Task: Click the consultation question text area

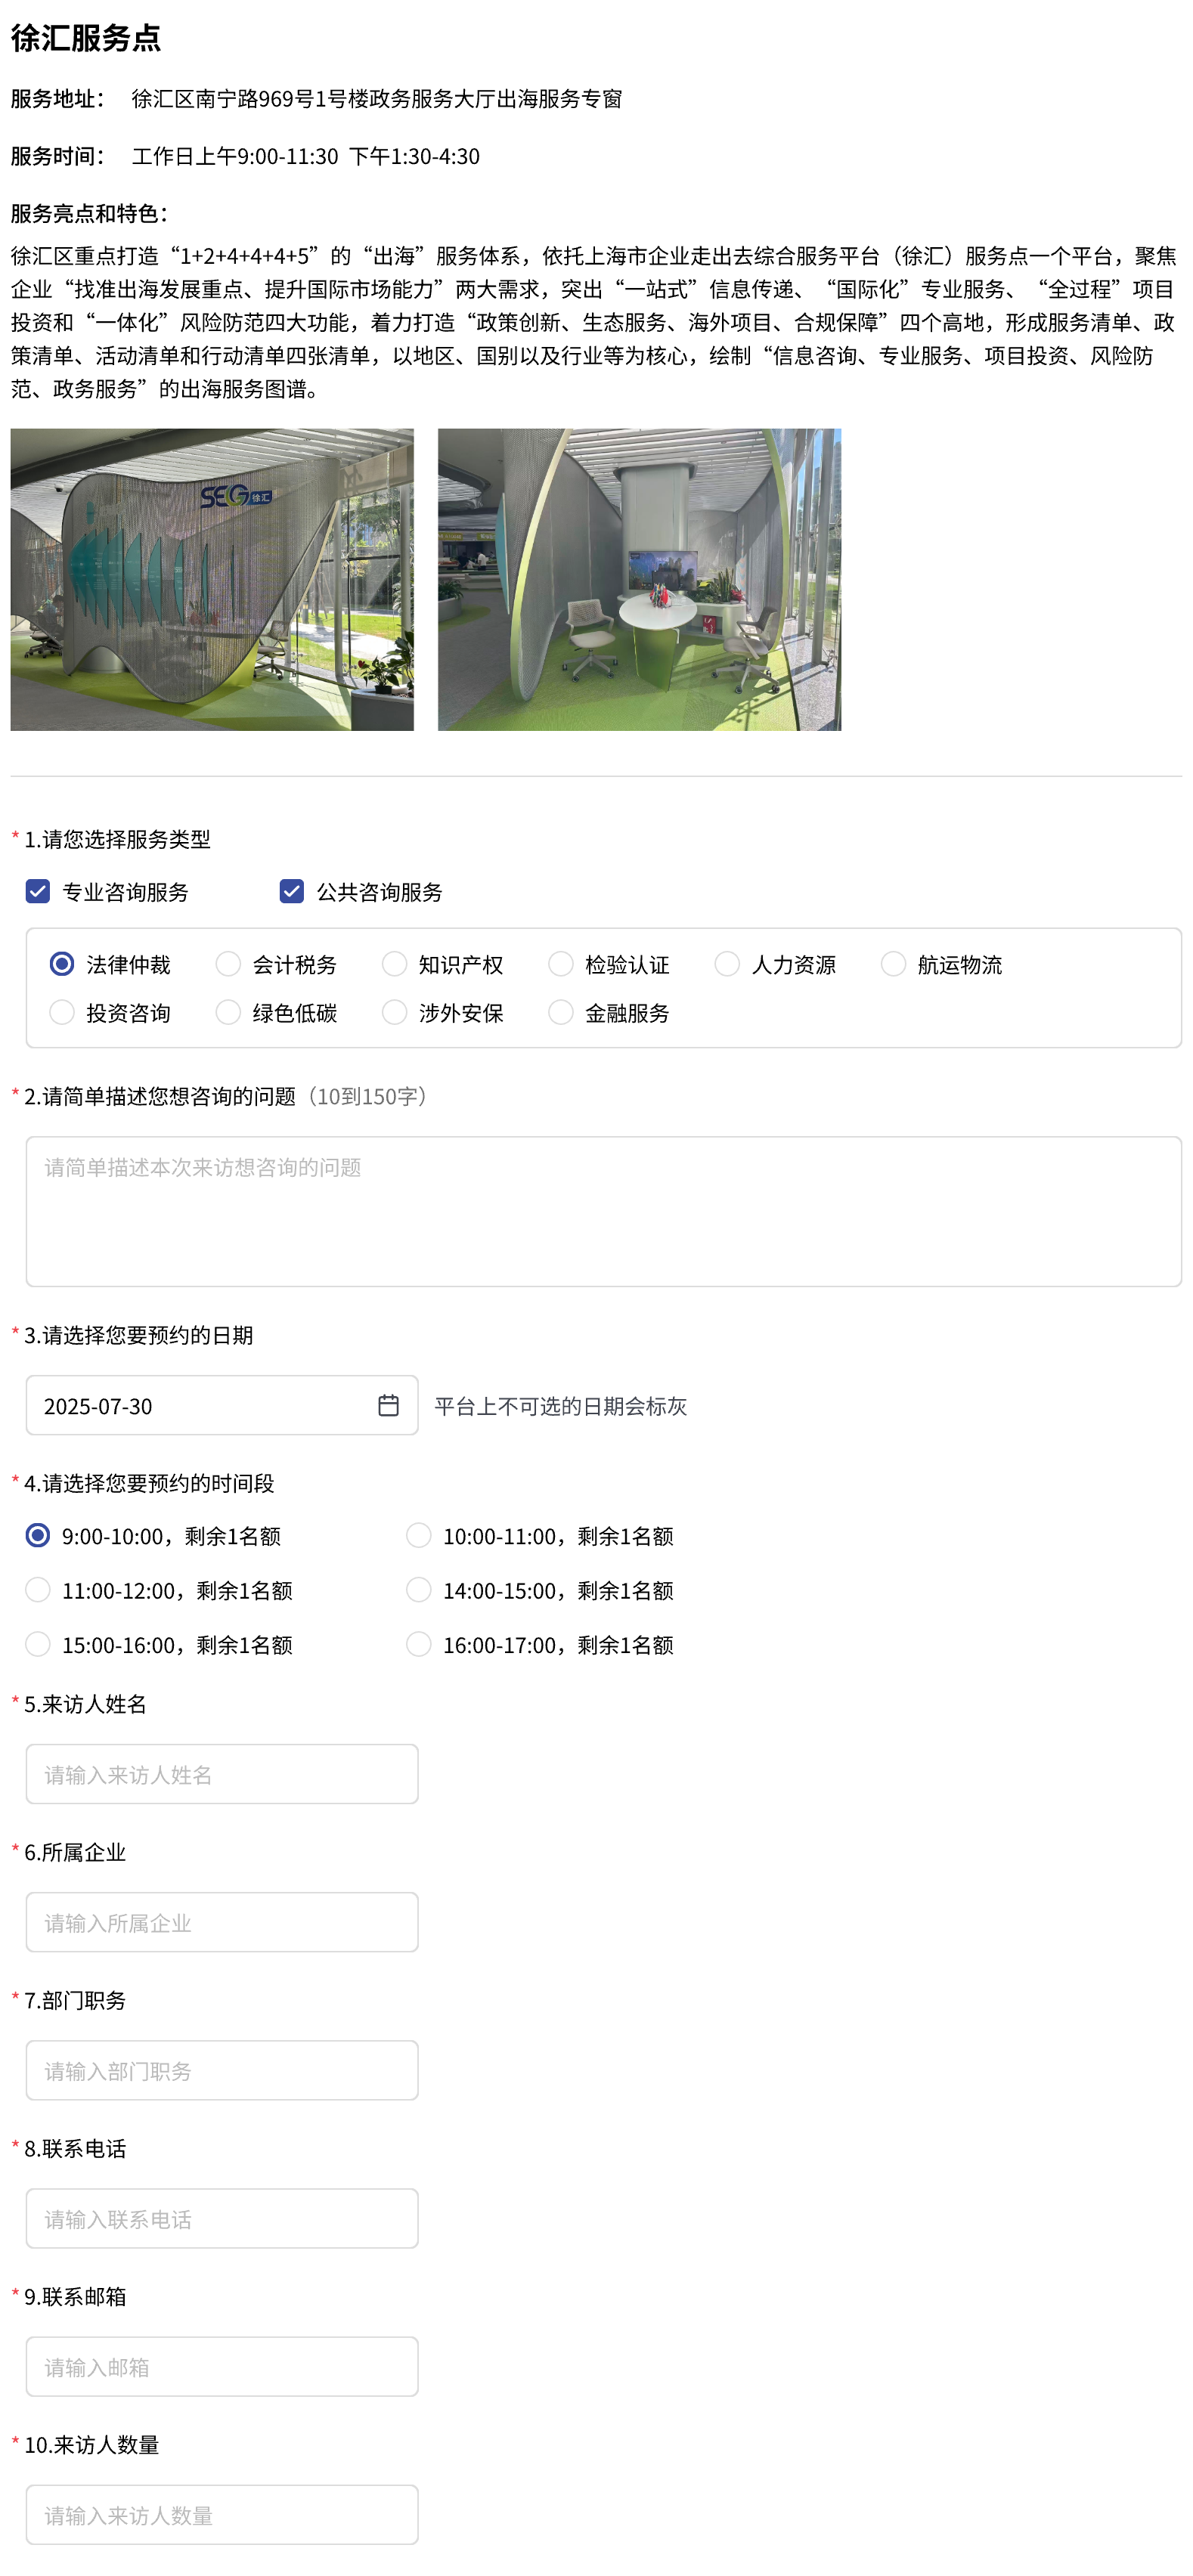Action: click(x=603, y=1210)
